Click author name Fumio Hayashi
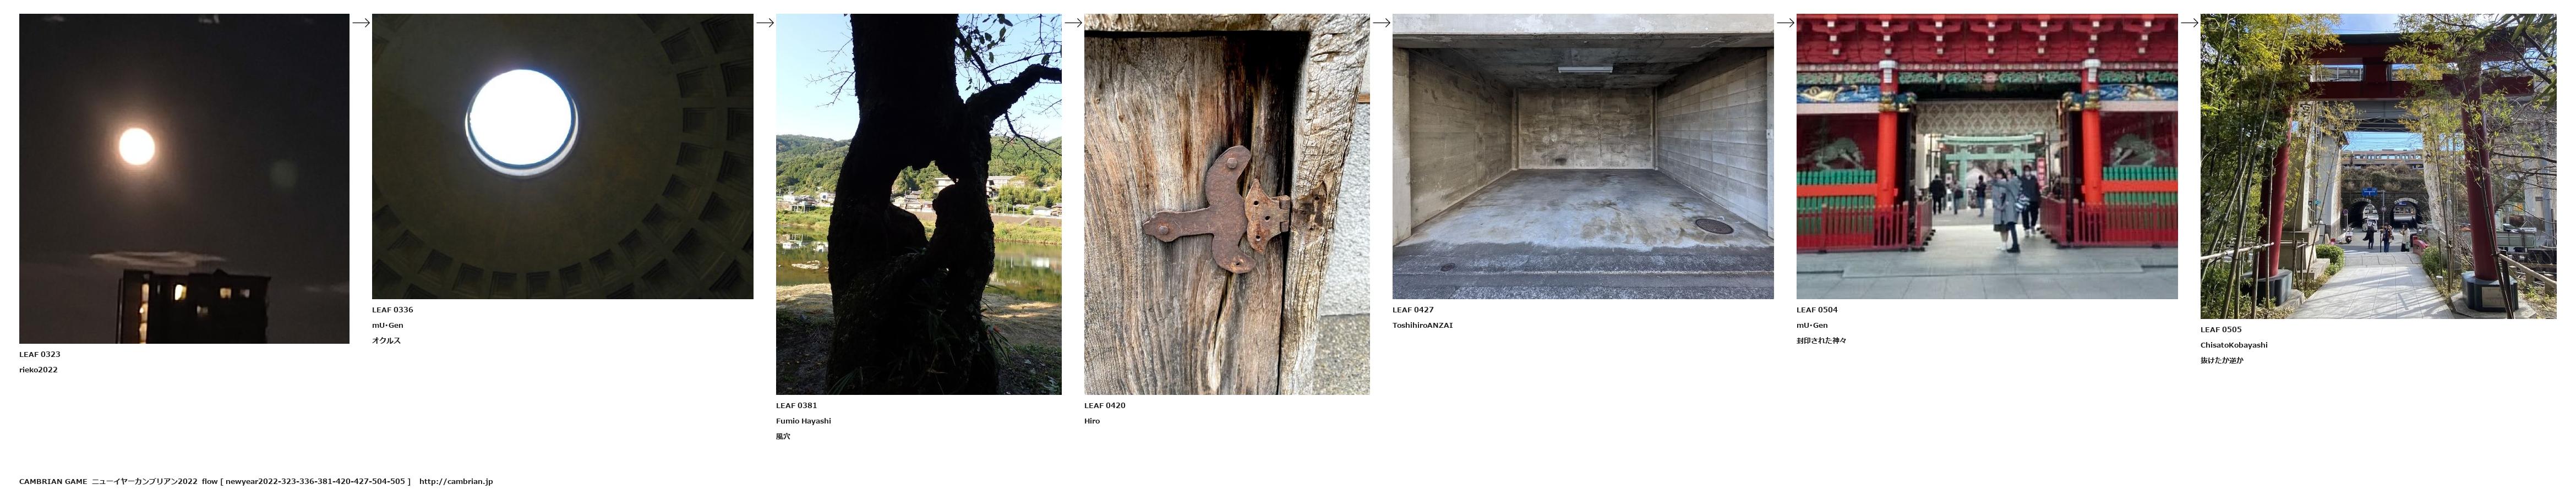This screenshot has height=495, width=2576. pos(803,421)
